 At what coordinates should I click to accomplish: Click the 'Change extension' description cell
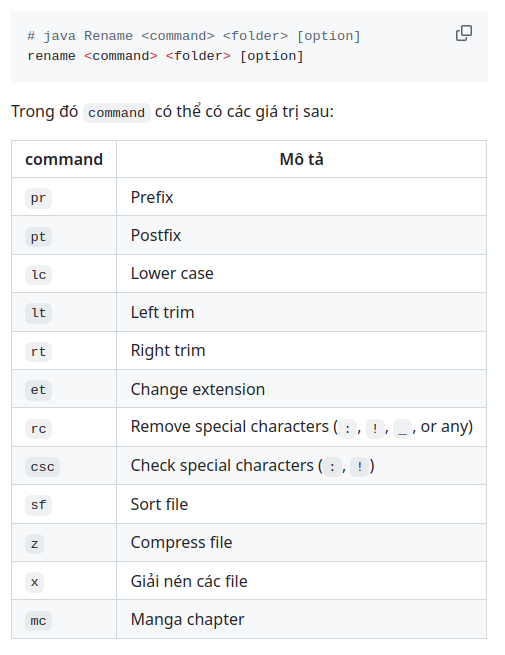coord(301,389)
